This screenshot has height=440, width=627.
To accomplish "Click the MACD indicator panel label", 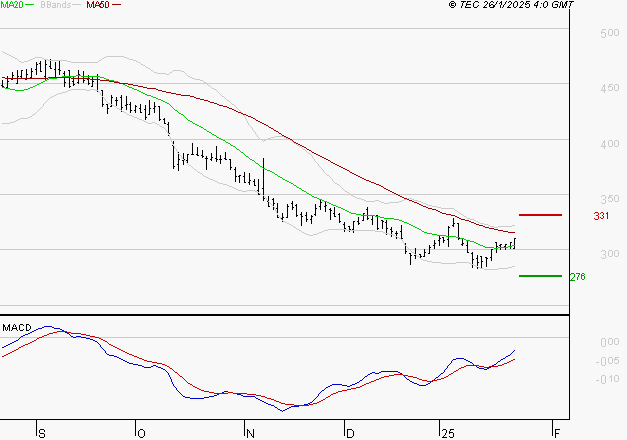I will [x=16, y=327].
